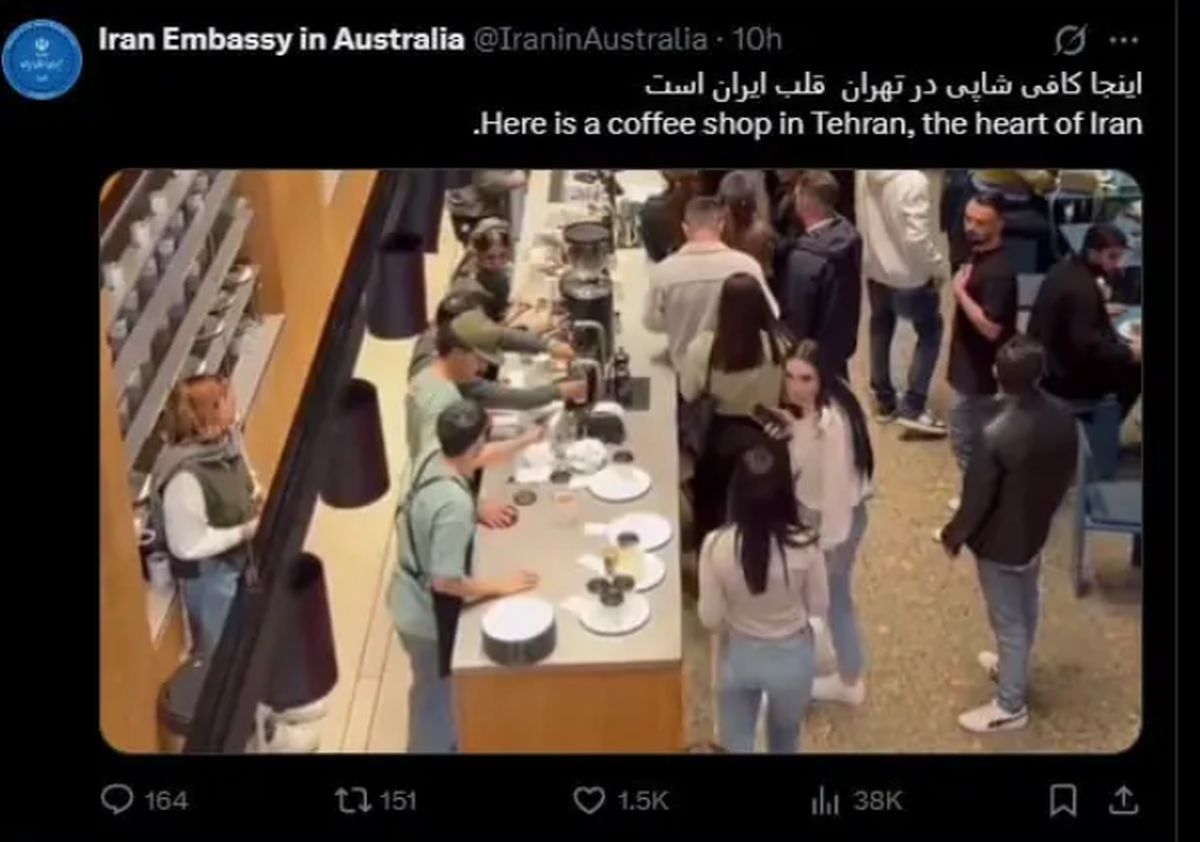Open the @IraninAustralia handle link
Screen dimensions: 1200x842
pyautogui.click(x=589, y=40)
